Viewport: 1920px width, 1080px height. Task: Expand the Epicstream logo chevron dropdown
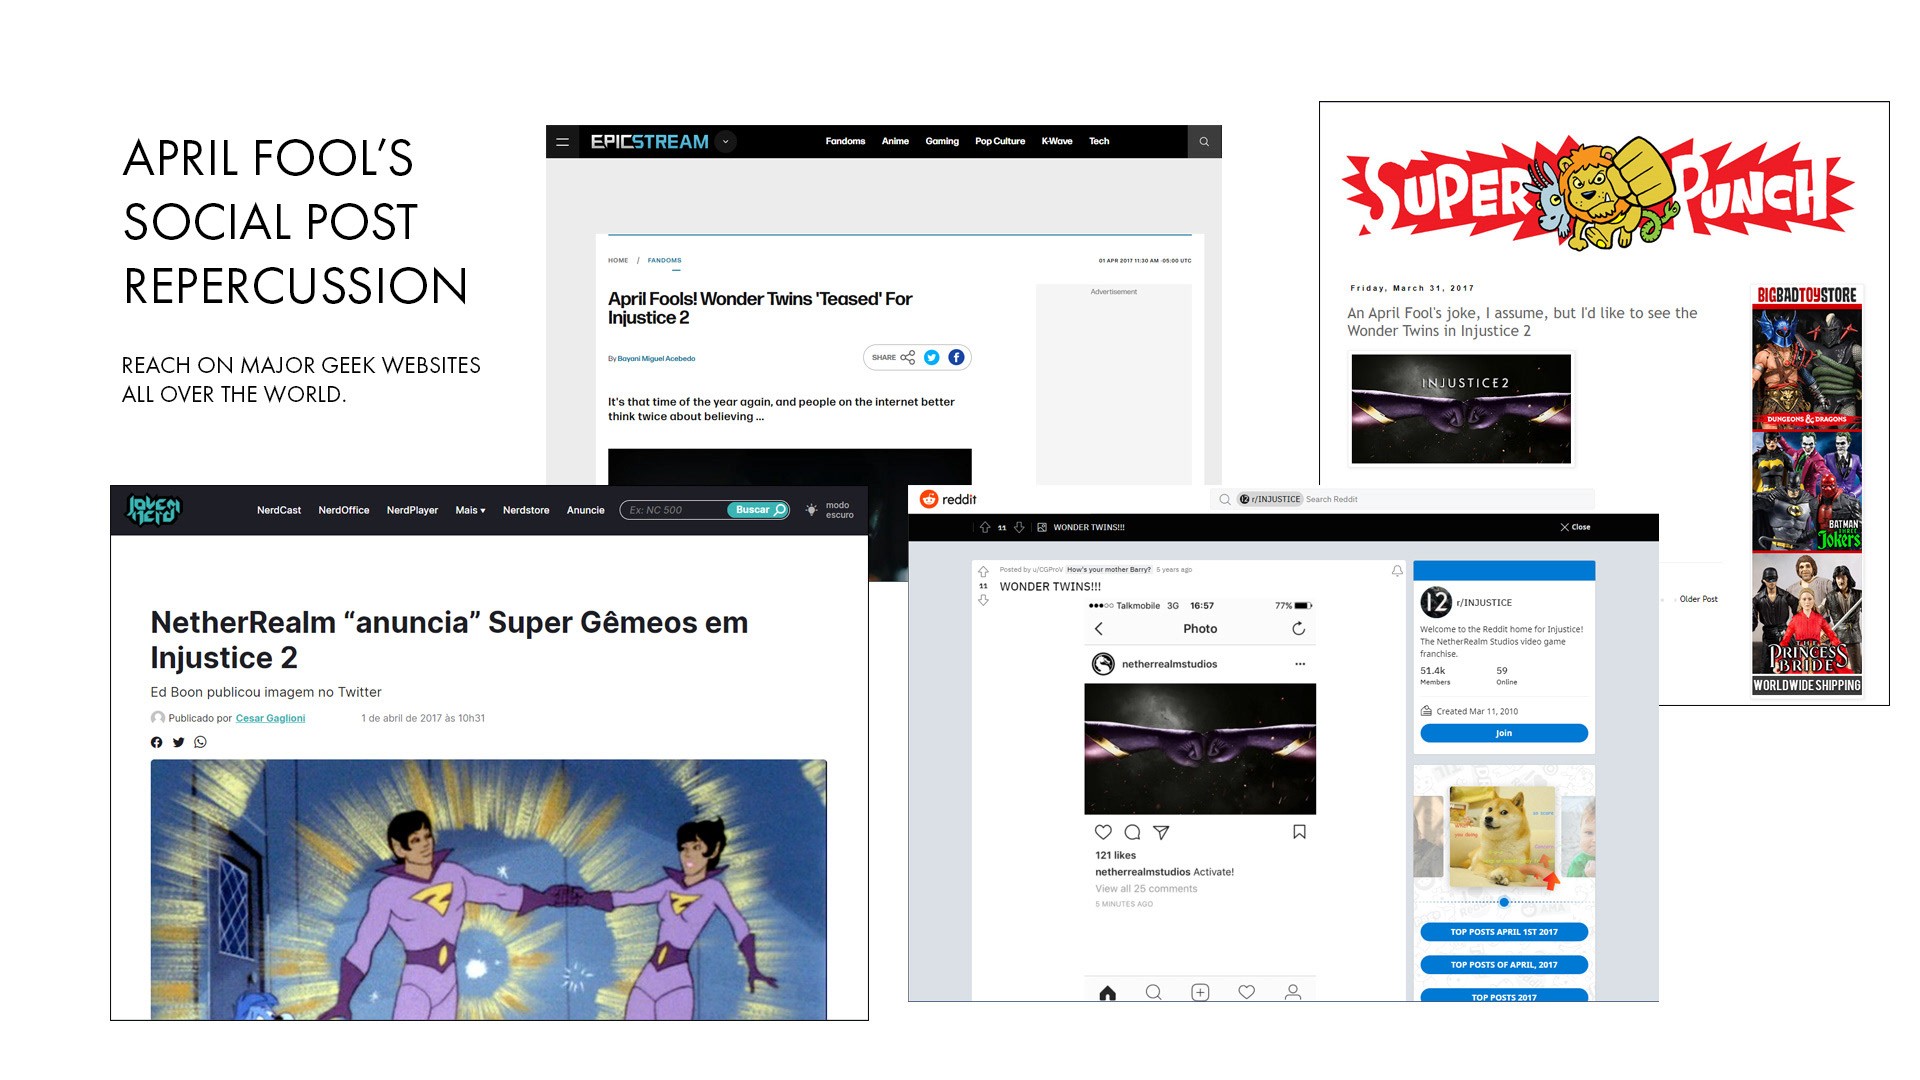(x=726, y=141)
